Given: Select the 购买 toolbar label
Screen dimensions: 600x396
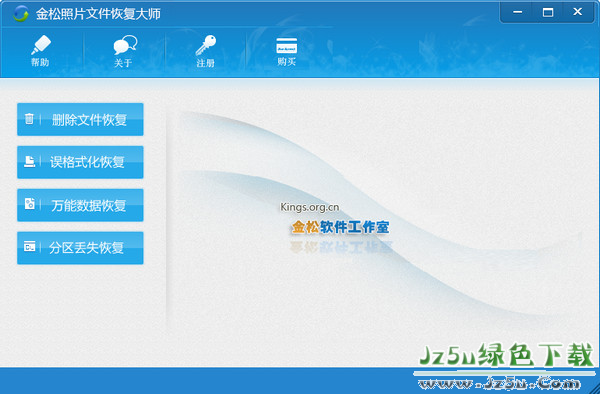Looking at the screenshot, I should 287,62.
